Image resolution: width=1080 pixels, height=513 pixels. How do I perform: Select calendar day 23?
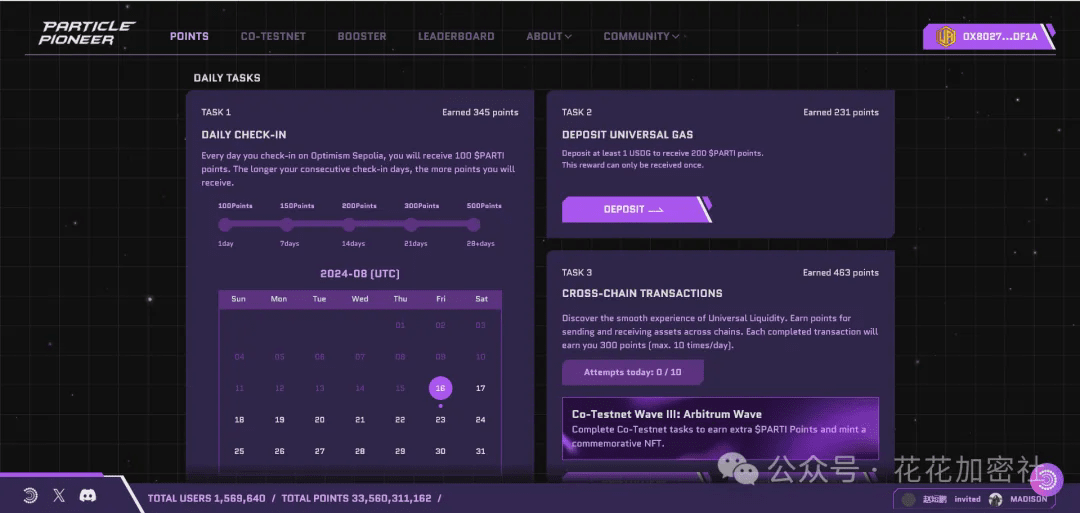[x=440, y=420]
